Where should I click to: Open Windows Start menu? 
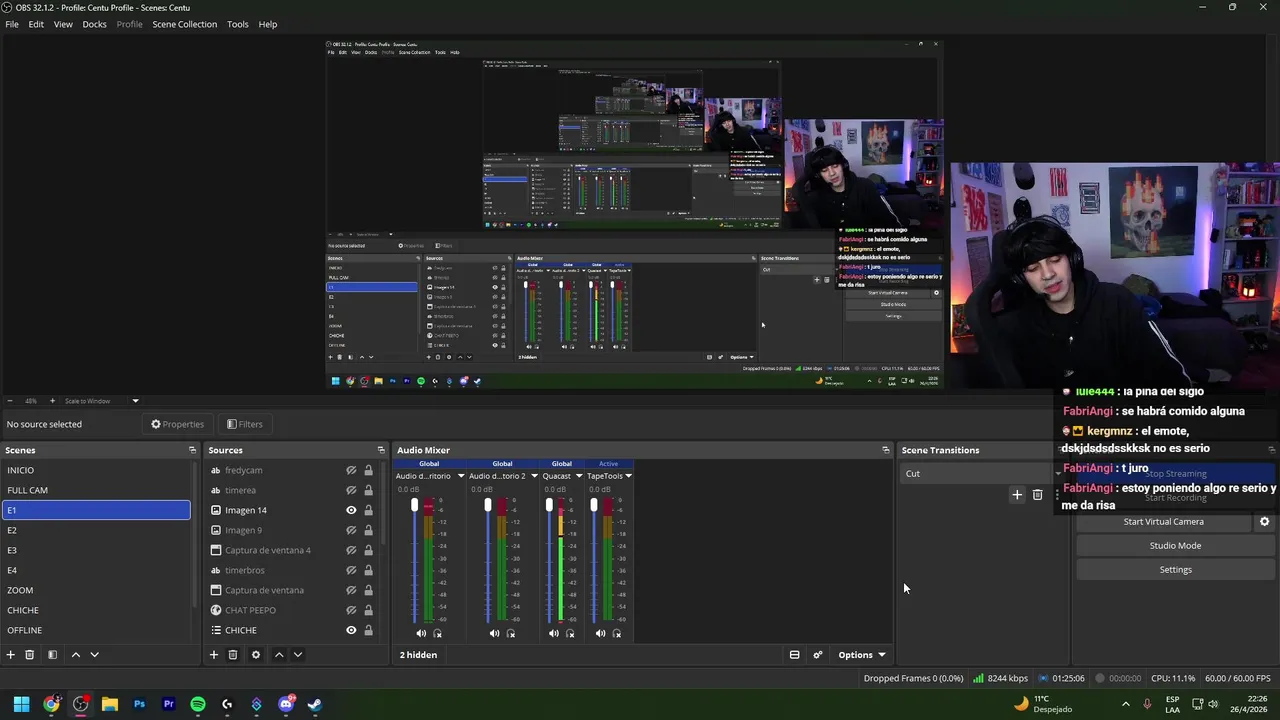coord(21,704)
